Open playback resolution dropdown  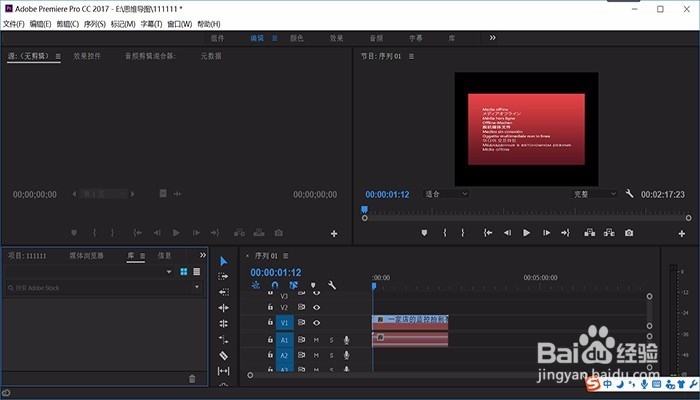595,194
